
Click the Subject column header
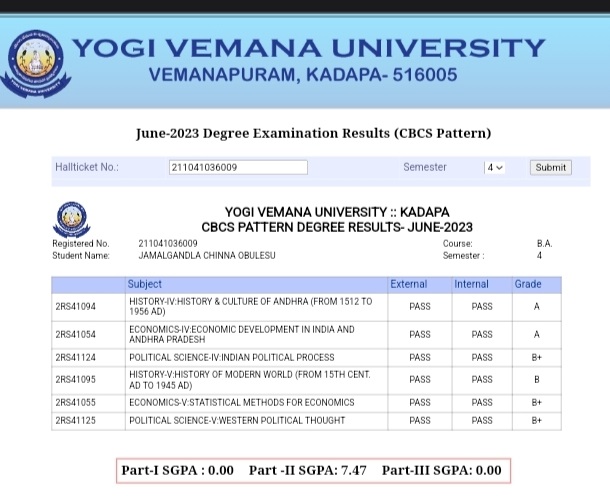[144, 284]
